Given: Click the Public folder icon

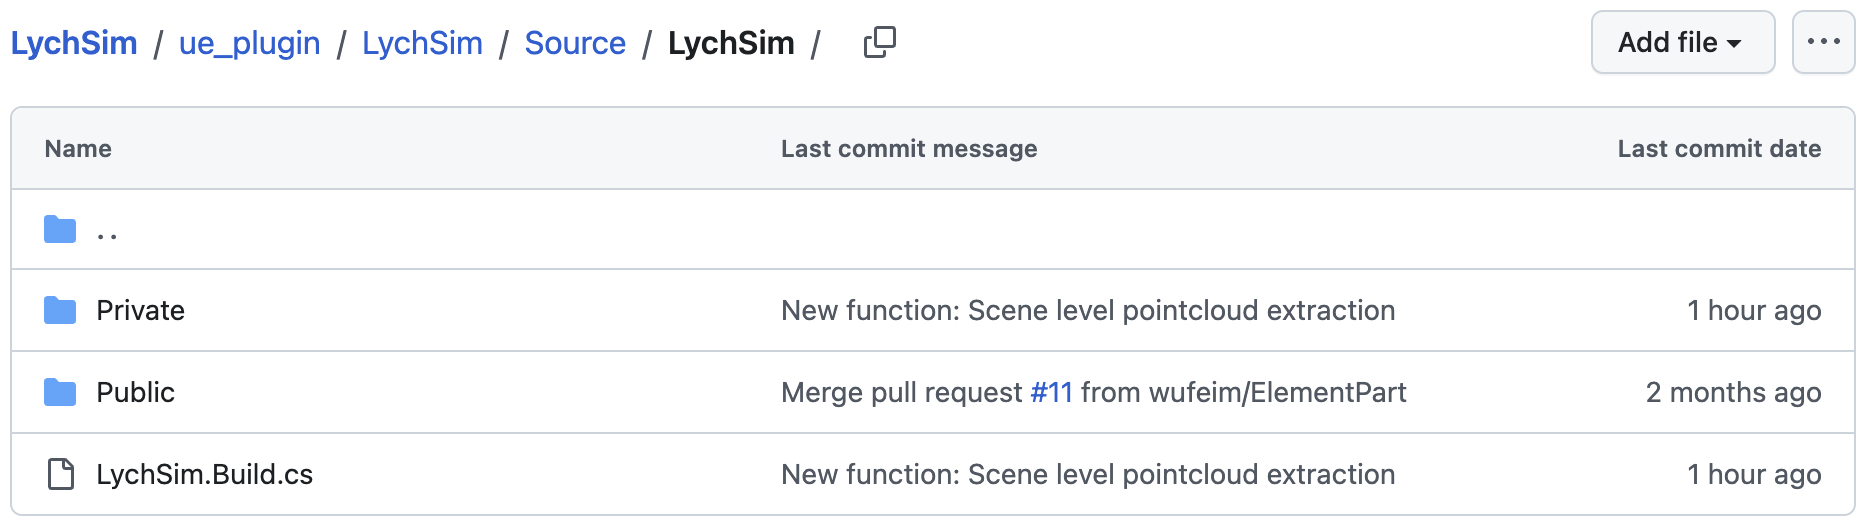Looking at the screenshot, I should (x=60, y=392).
